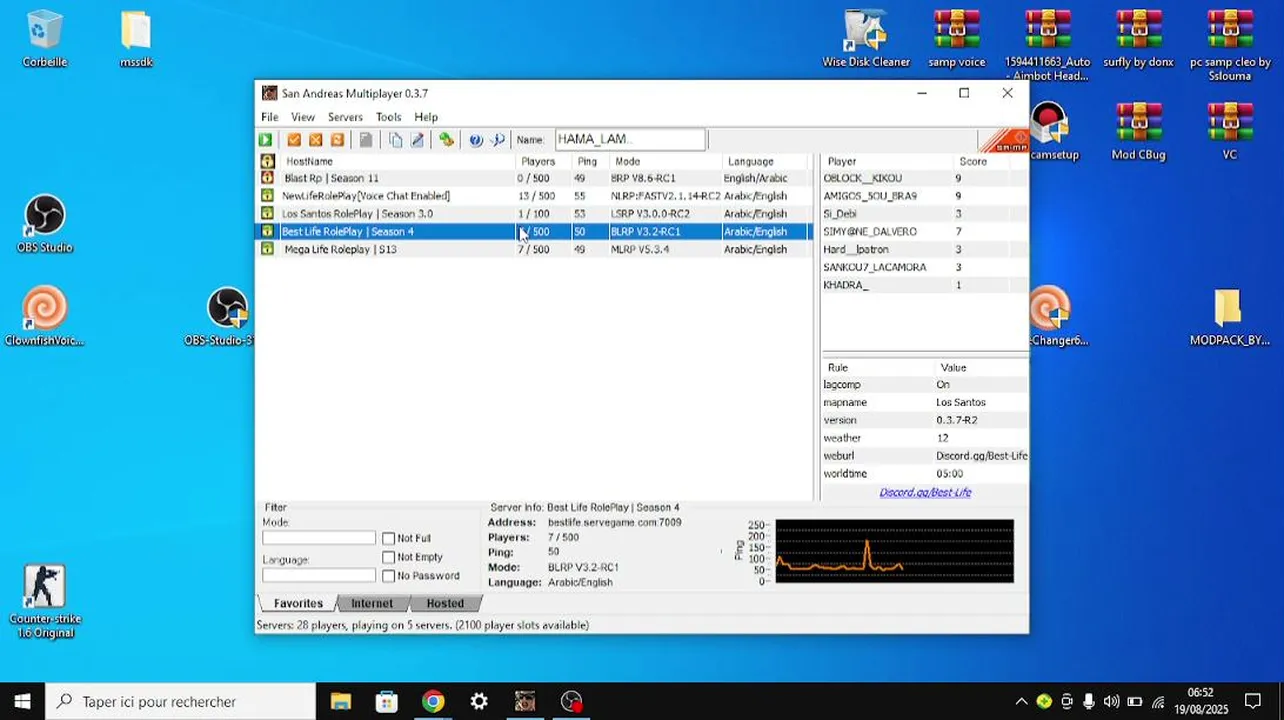Click the Refresh Server orange icon
This screenshot has height=720, width=1284.
[338, 140]
